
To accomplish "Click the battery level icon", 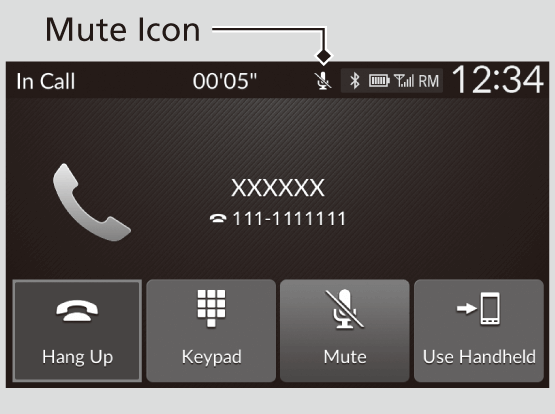I will pyautogui.click(x=379, y=81).
